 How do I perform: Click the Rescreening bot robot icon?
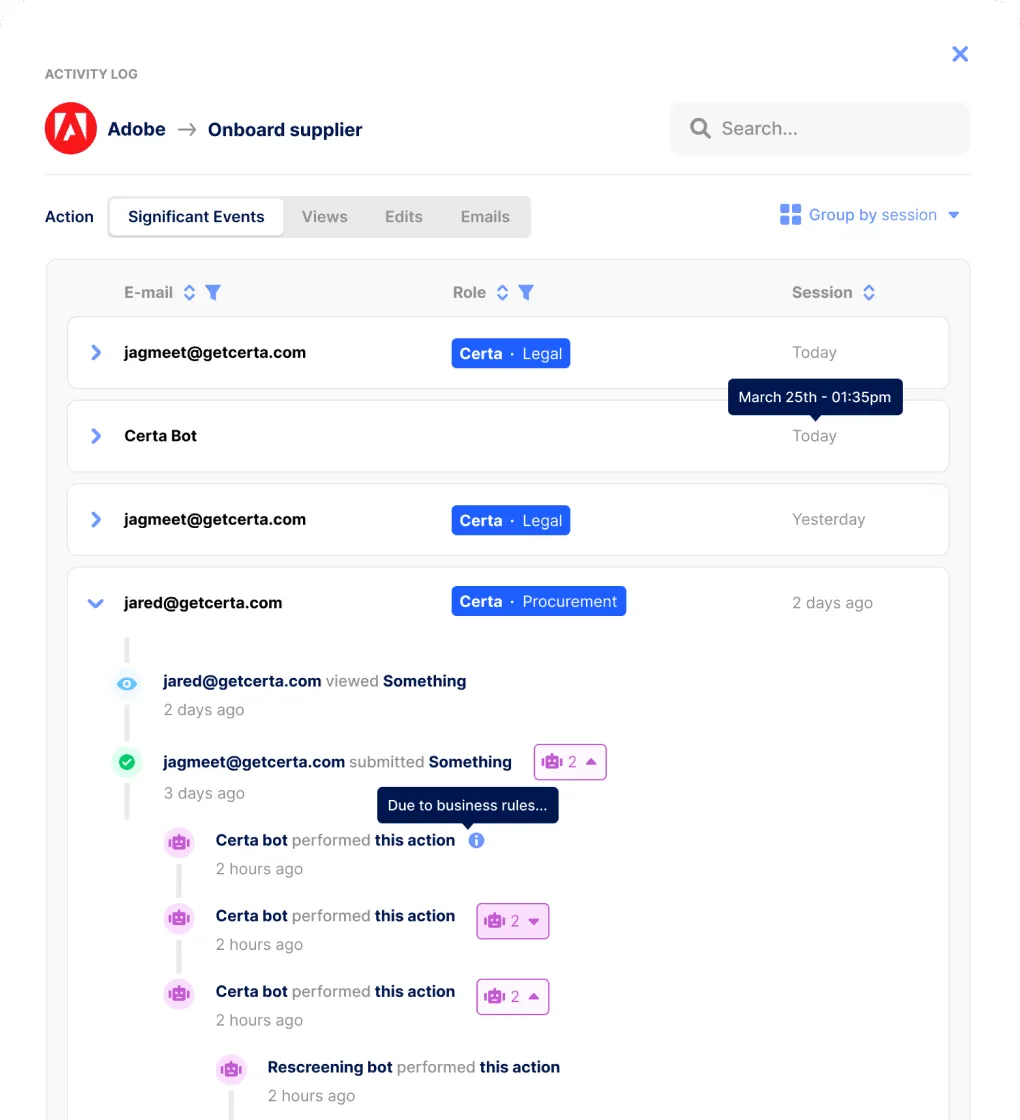(x=231, y=1069)
